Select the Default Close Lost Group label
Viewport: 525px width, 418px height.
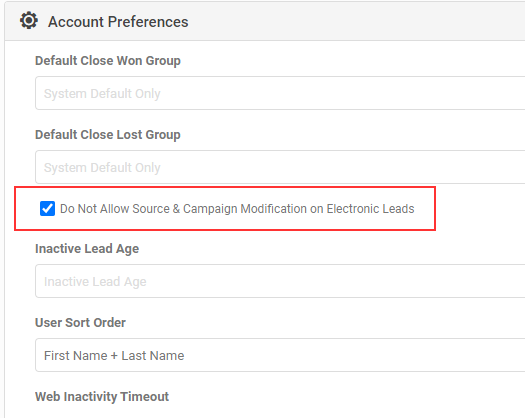click(108, 135)
